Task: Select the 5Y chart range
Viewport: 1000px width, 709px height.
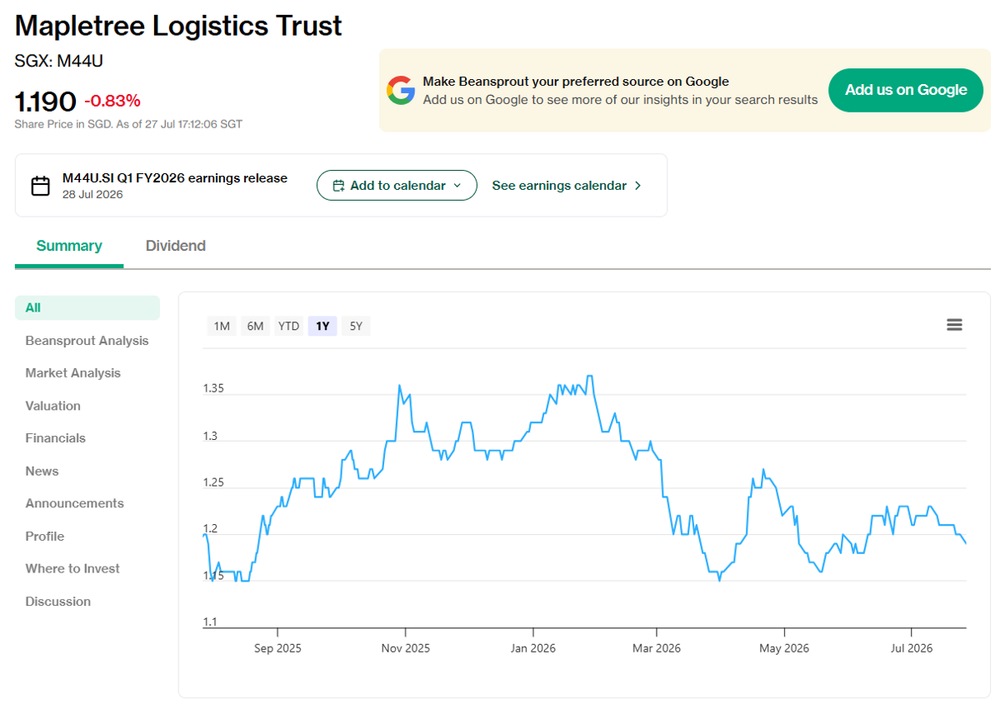Action: pos(356,326)
